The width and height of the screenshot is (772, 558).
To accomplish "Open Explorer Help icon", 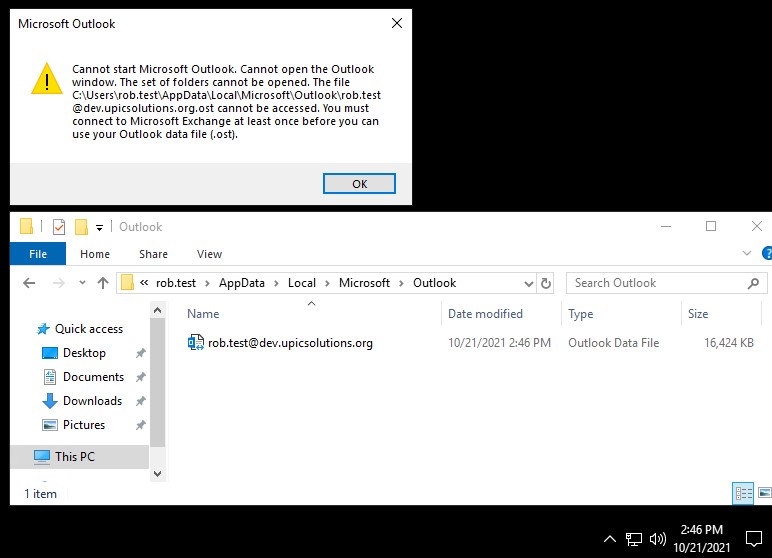I will pos(767,253).
